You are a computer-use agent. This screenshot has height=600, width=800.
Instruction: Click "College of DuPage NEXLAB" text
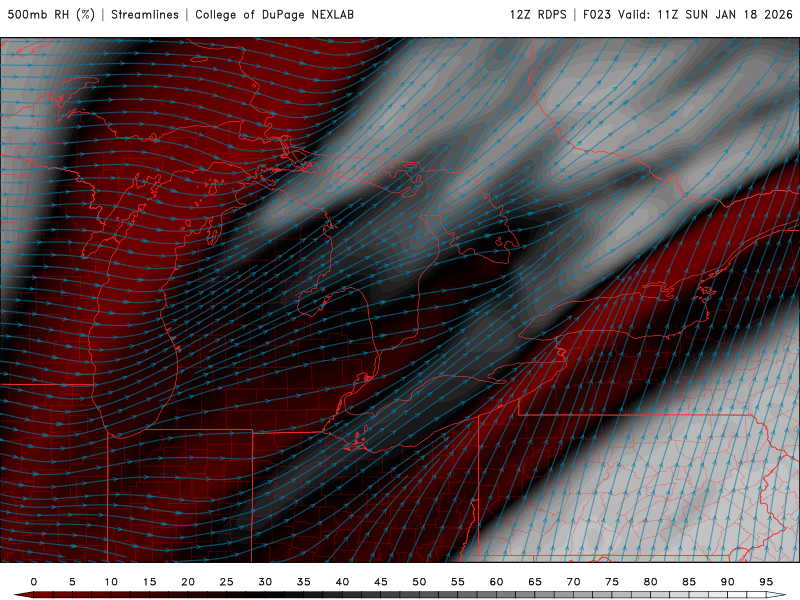point(274,14)
